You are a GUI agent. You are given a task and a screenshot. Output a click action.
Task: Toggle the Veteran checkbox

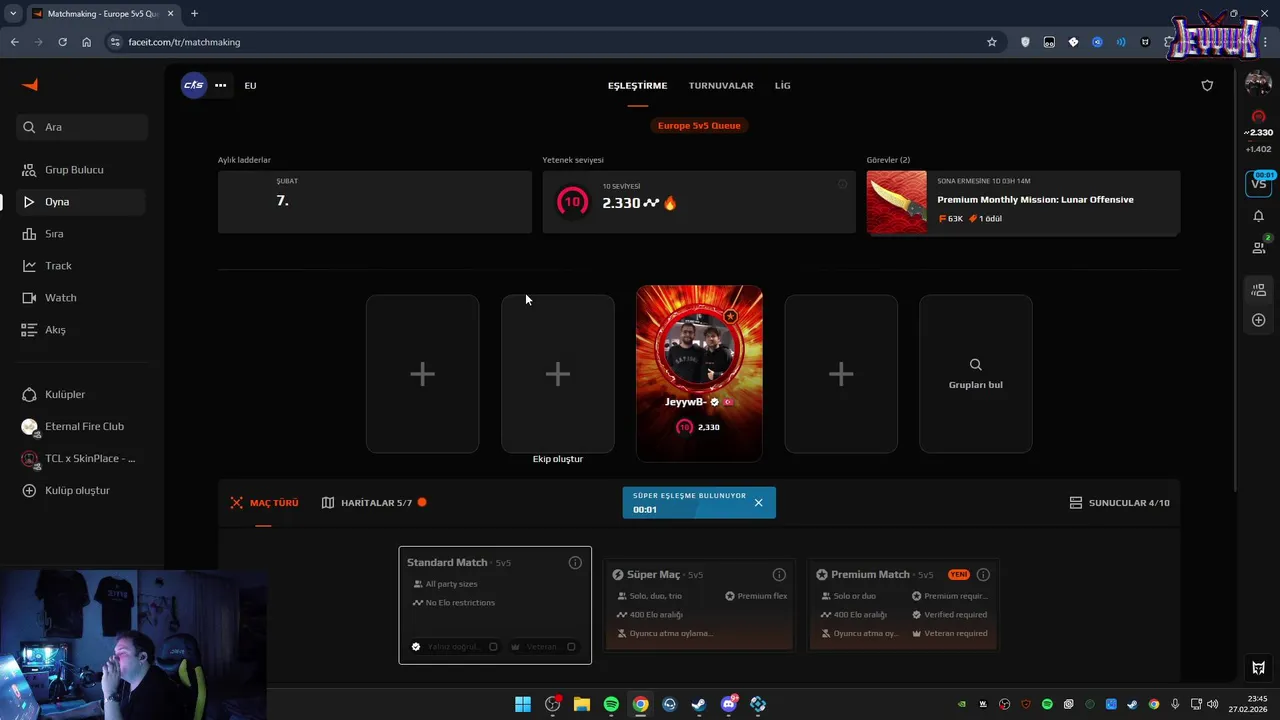(571, 647)
